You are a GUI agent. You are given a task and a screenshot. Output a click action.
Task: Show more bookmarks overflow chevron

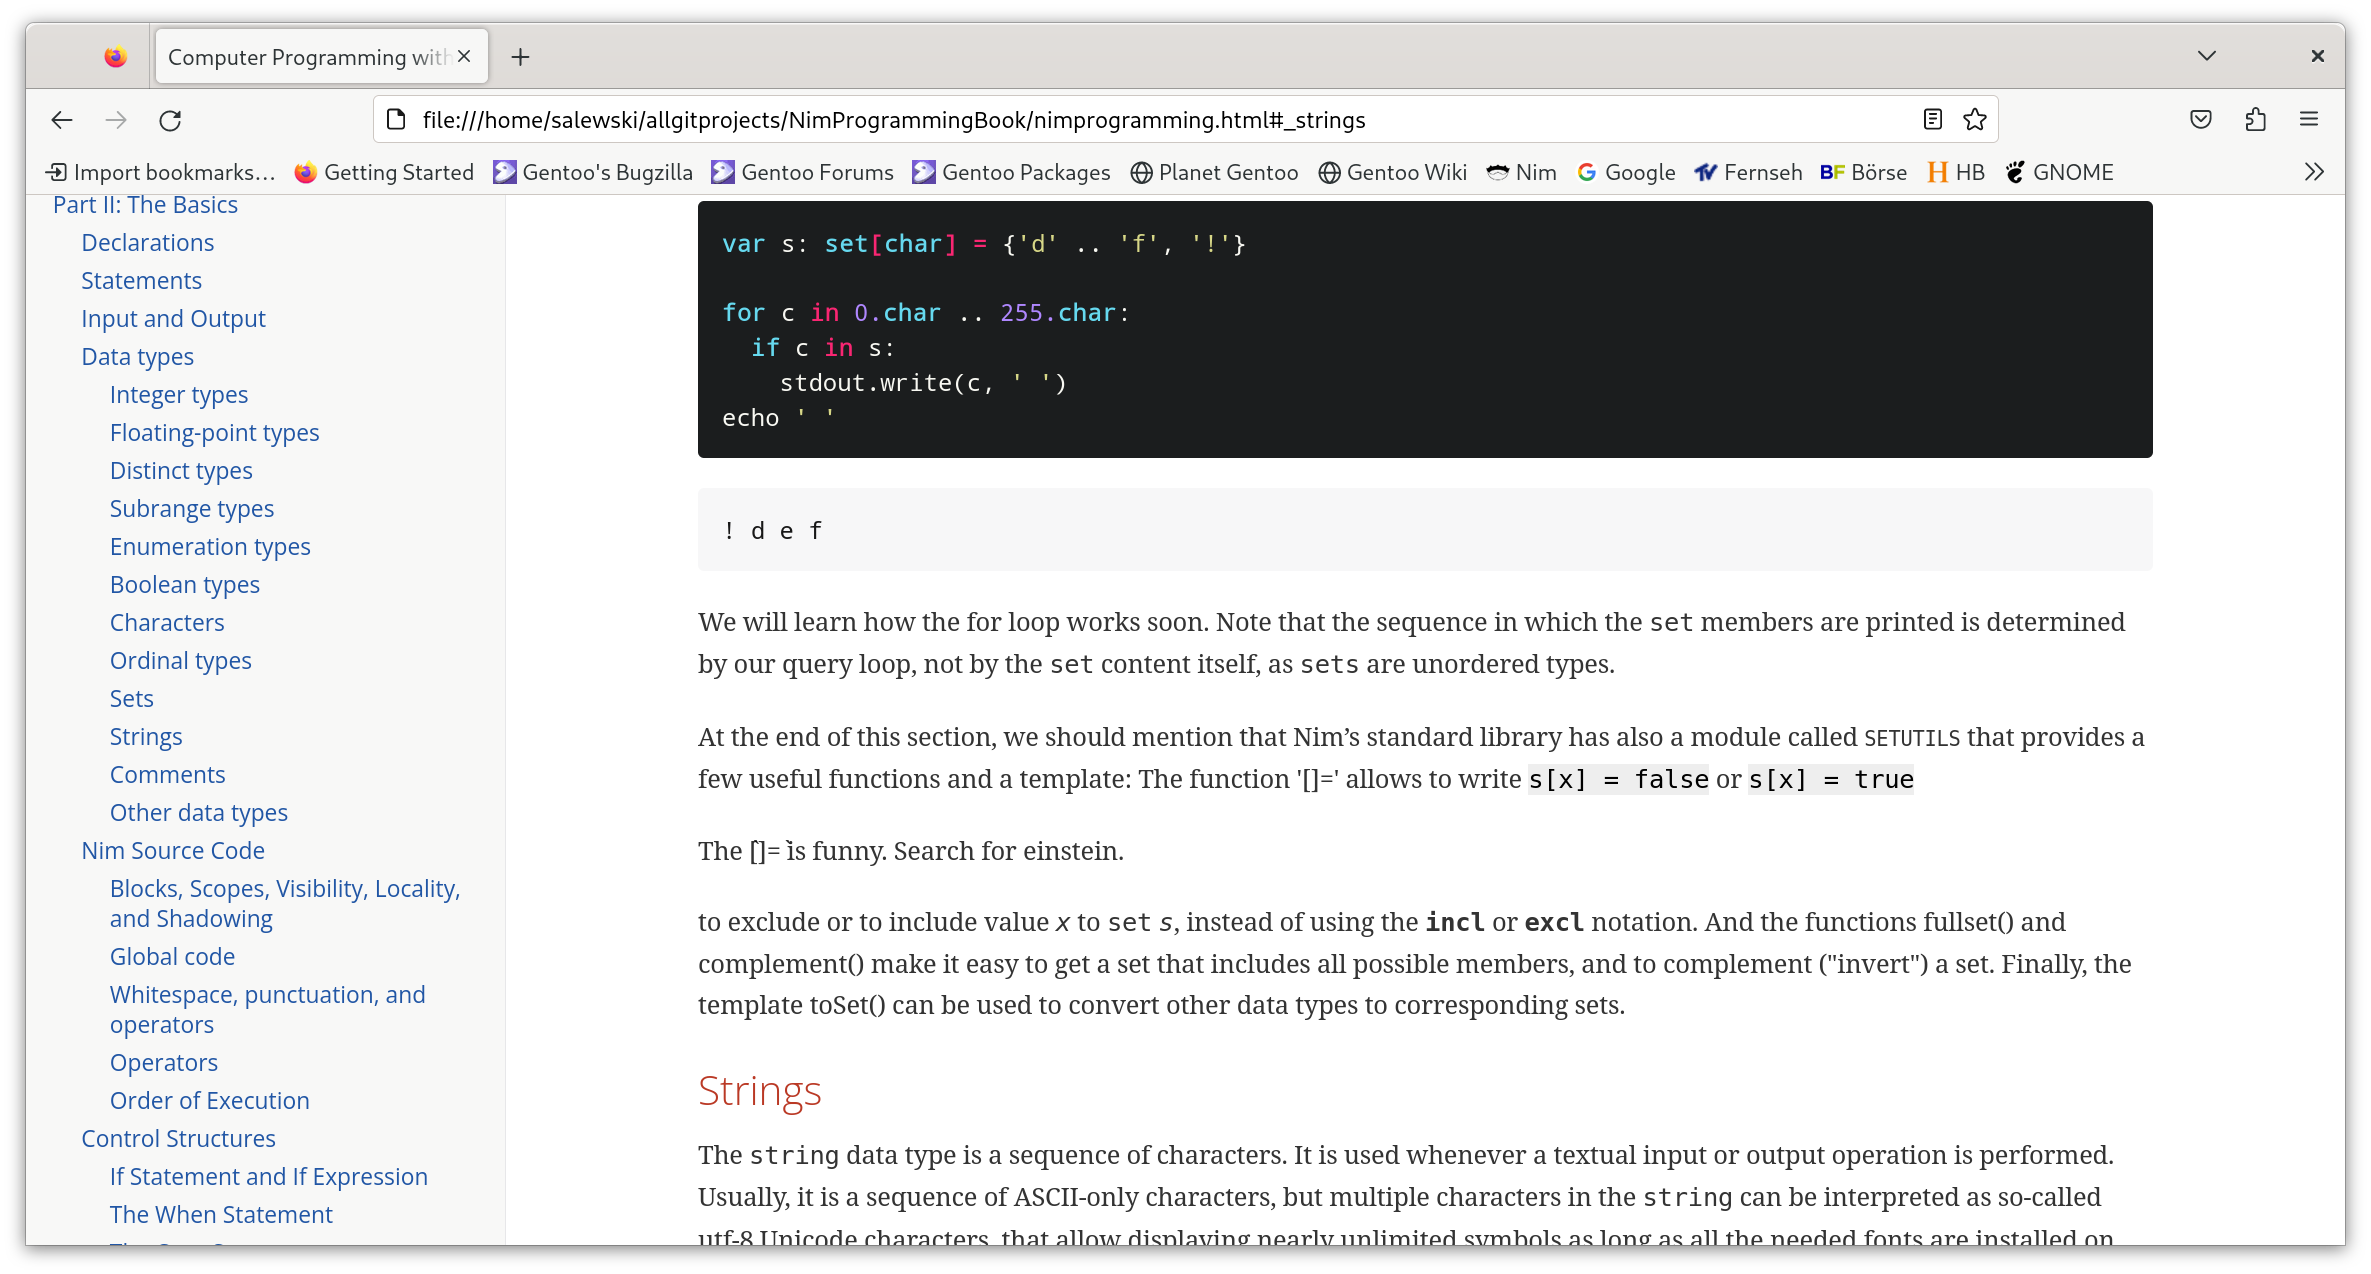click(2314, 172)
